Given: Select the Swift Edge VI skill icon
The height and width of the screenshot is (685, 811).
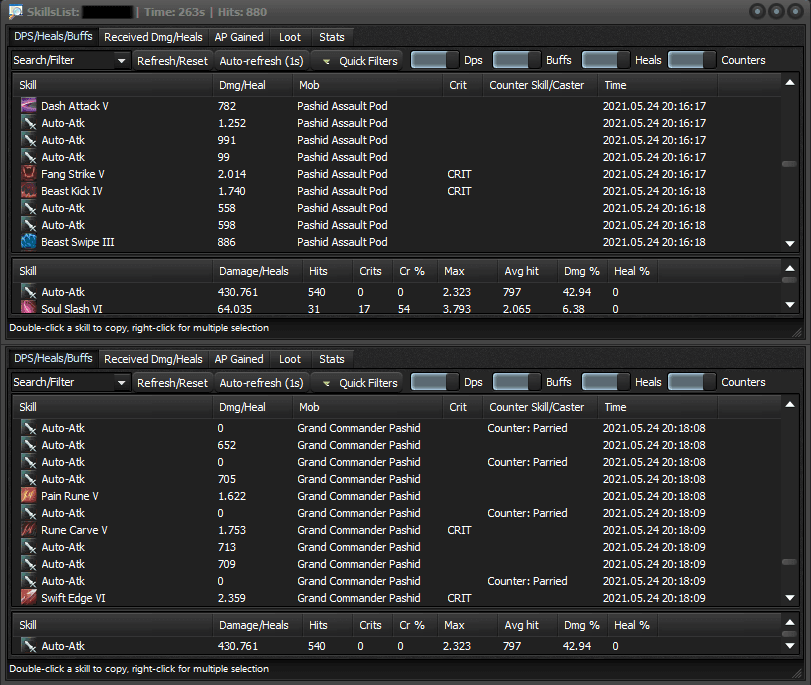Looking at the screenshot, I should tap(29, 598).
